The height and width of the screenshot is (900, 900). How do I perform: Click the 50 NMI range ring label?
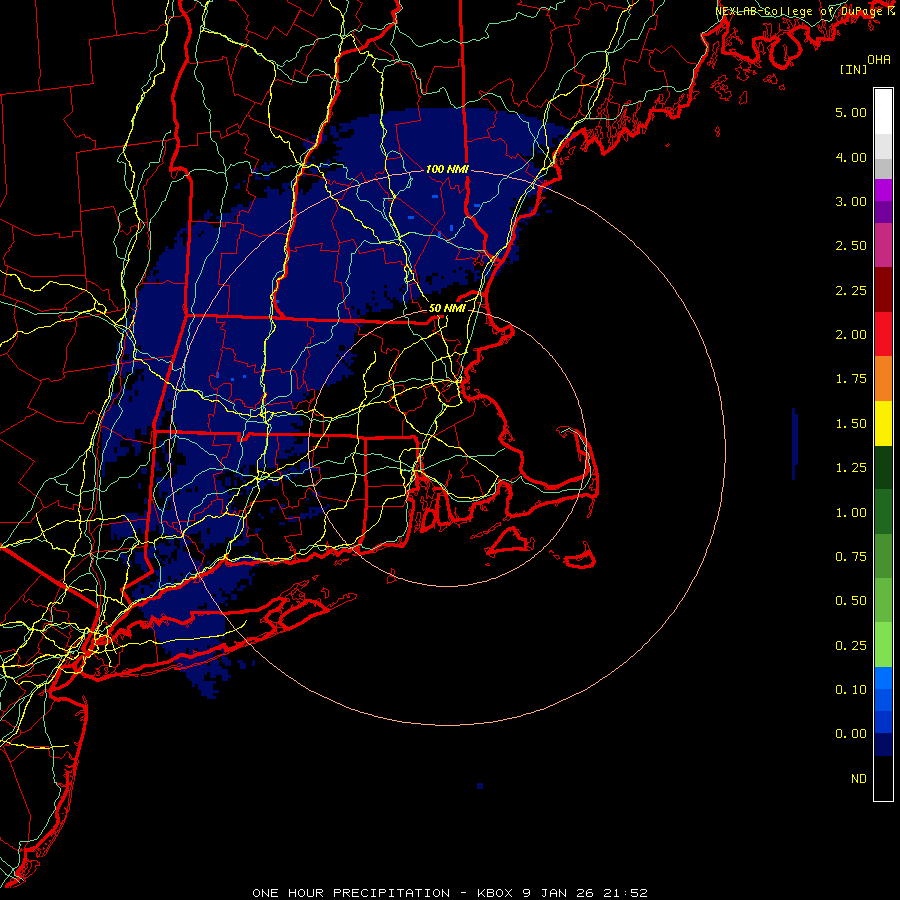[447, 308]
